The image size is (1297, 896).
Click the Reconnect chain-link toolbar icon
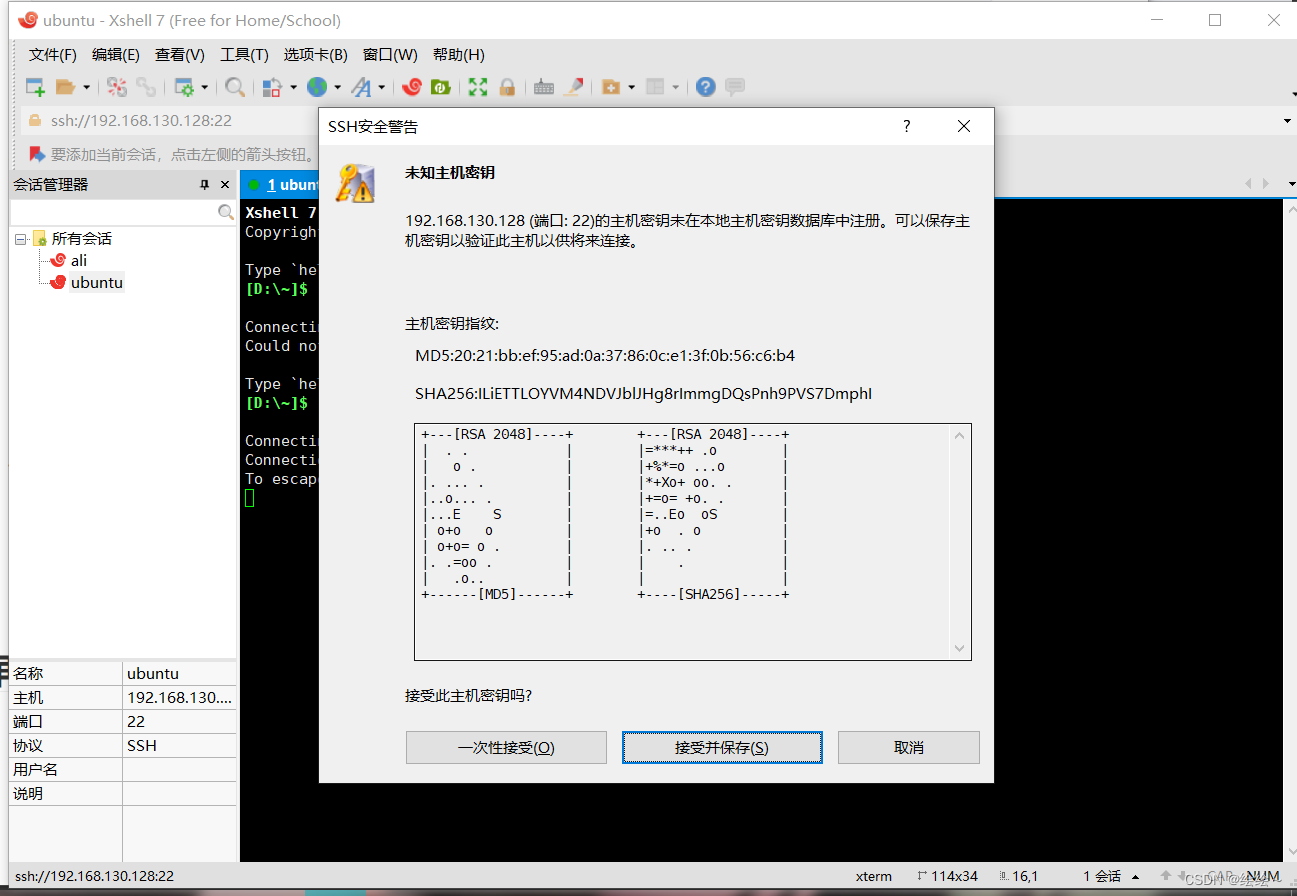point(146,87)
